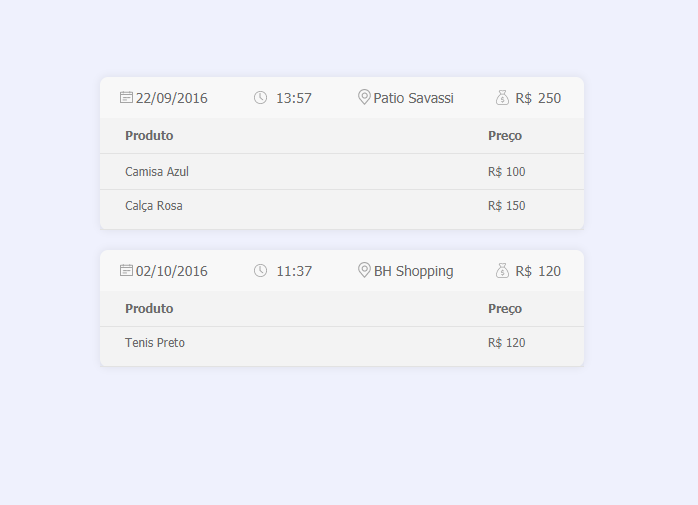Image resolution: width=698 pixels, height=505 pixels.
Task: Click the money bag icon beside R$ 120
Action: coord(502,270)
